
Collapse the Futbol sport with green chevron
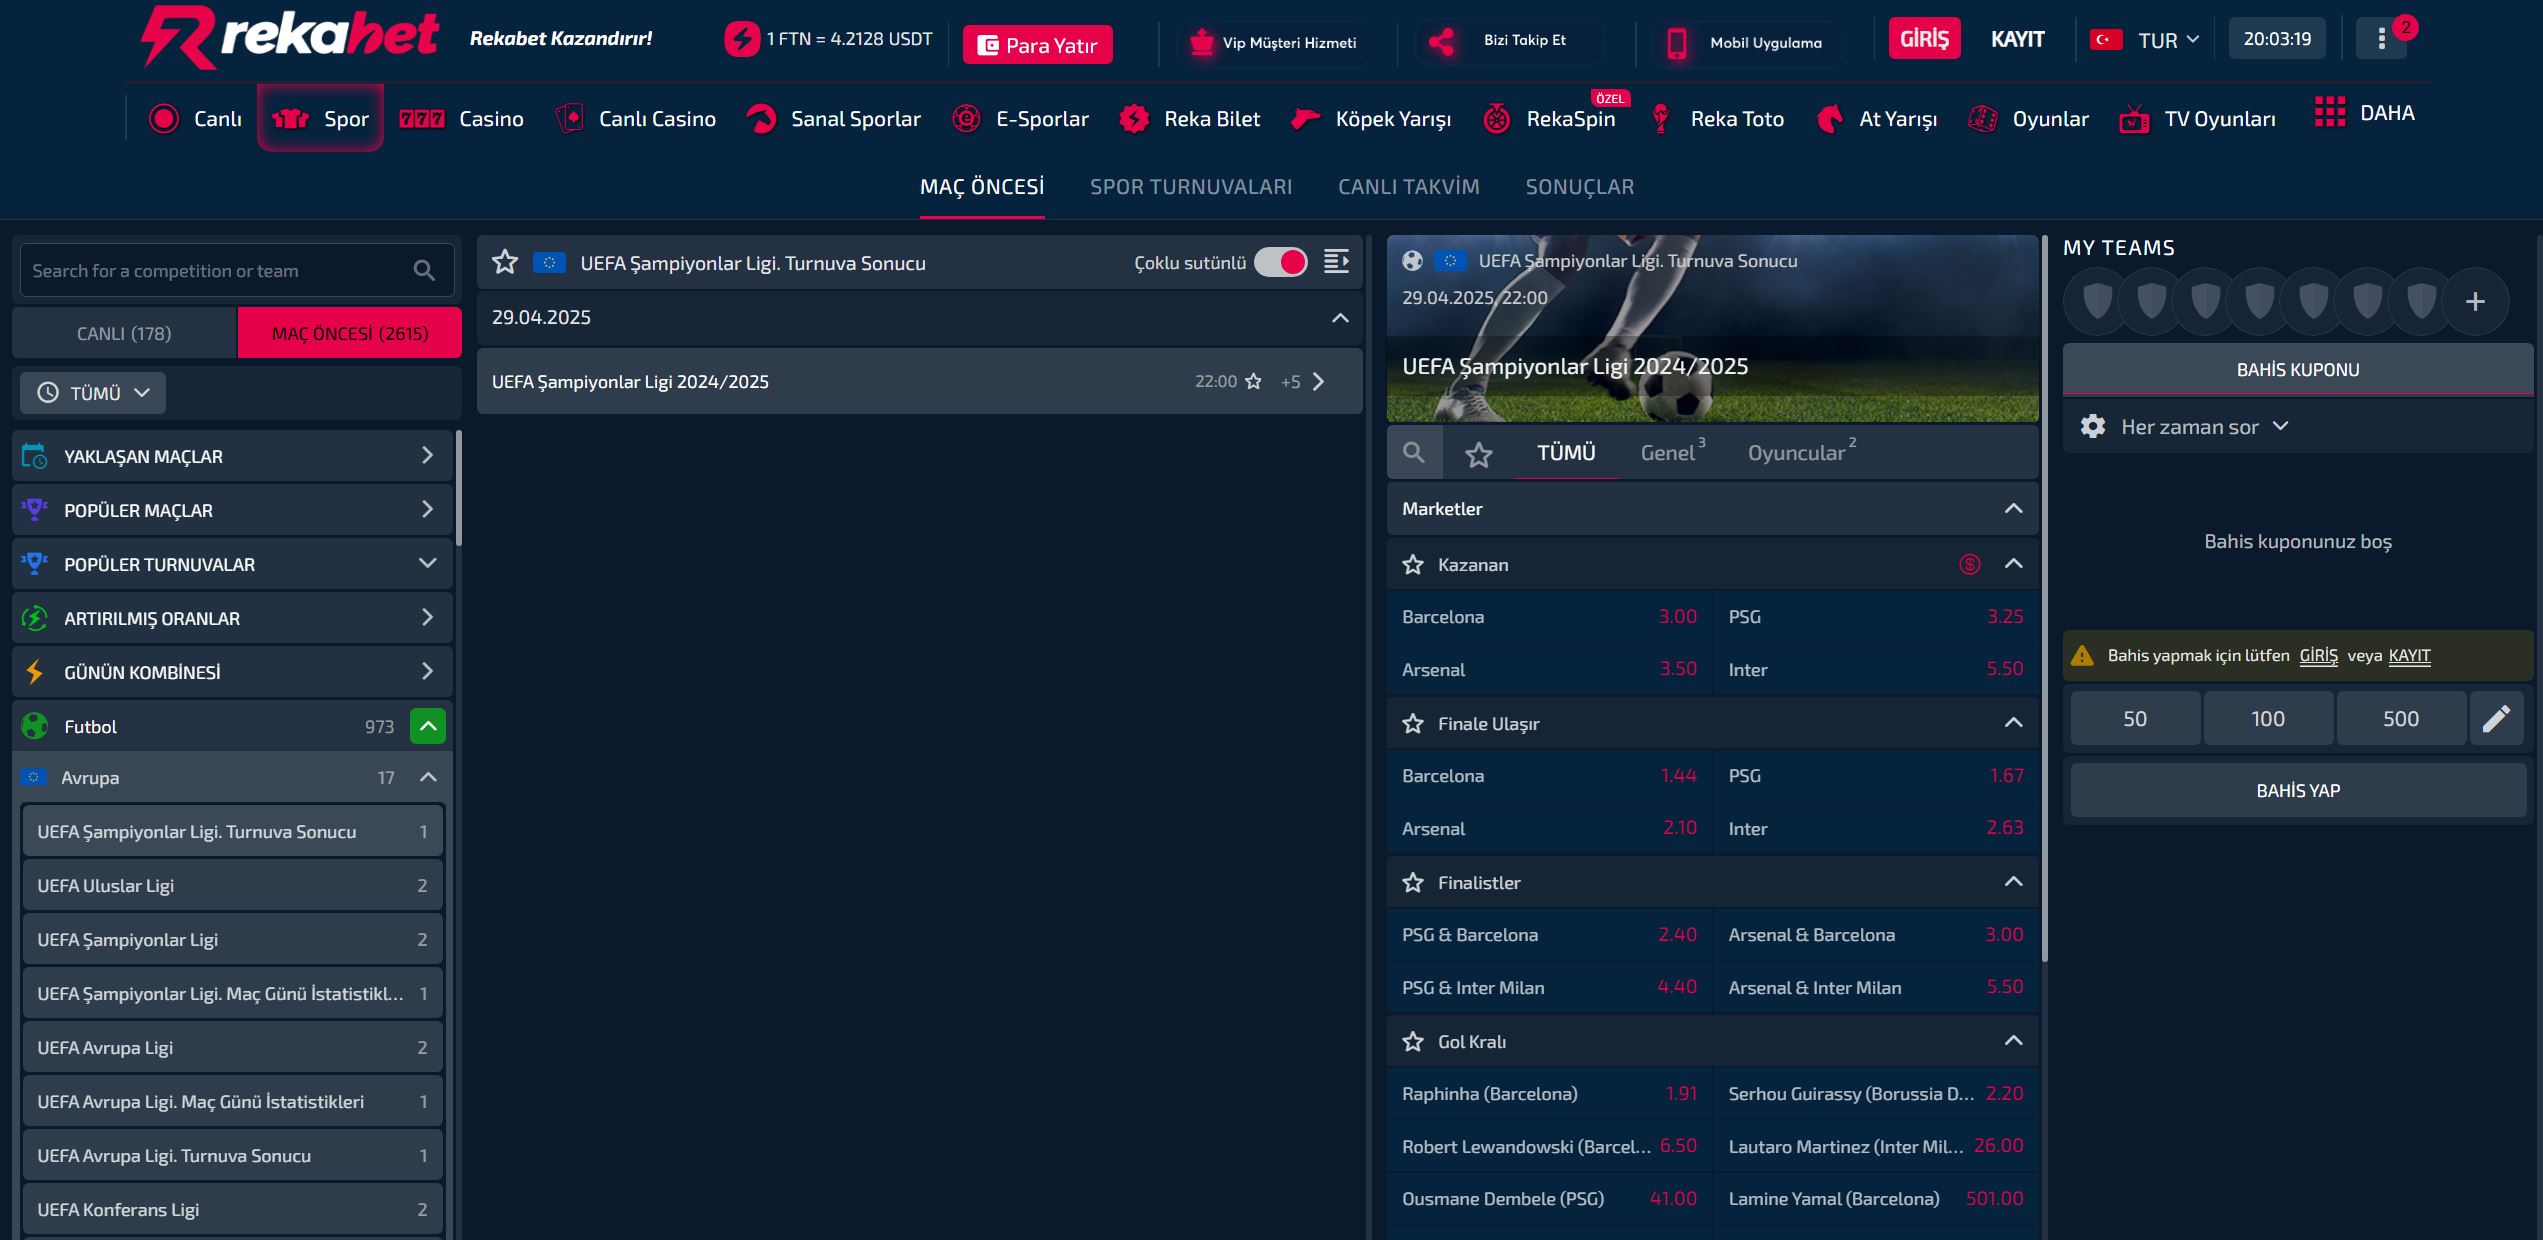pyautogui.click(x=428, y=726)
